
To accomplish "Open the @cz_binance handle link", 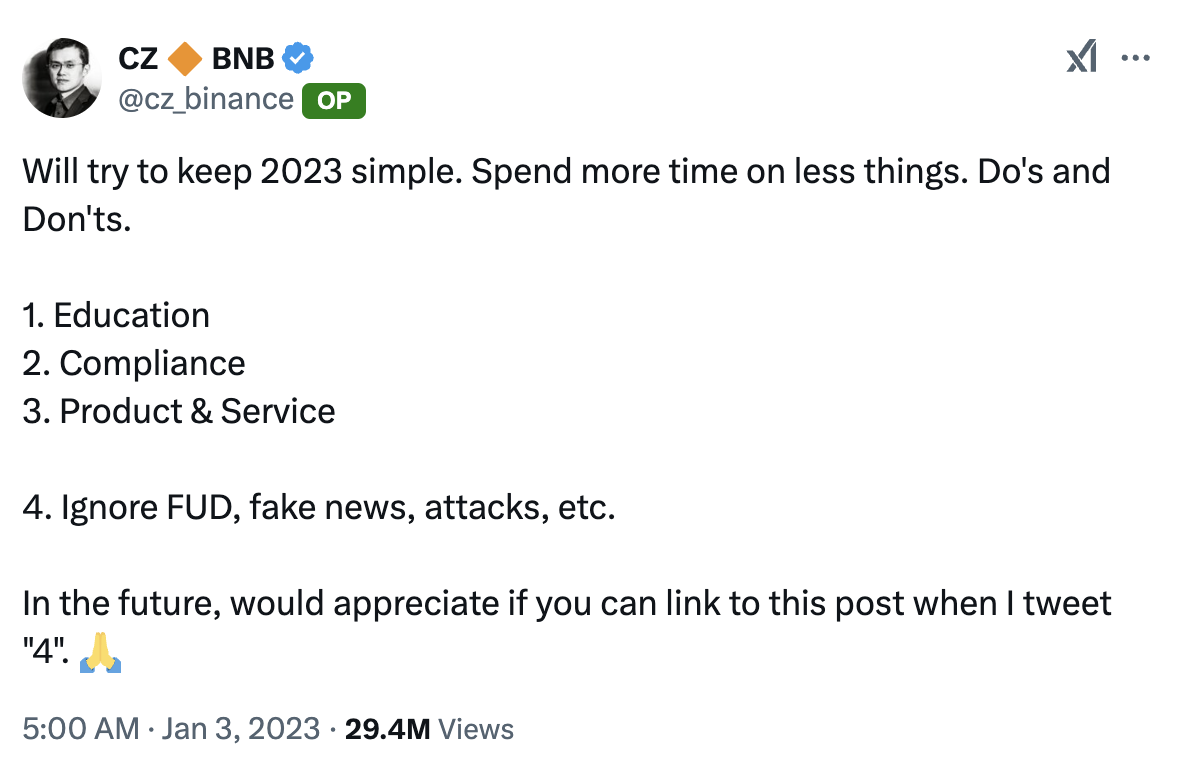I will click(x=206, y=99).
